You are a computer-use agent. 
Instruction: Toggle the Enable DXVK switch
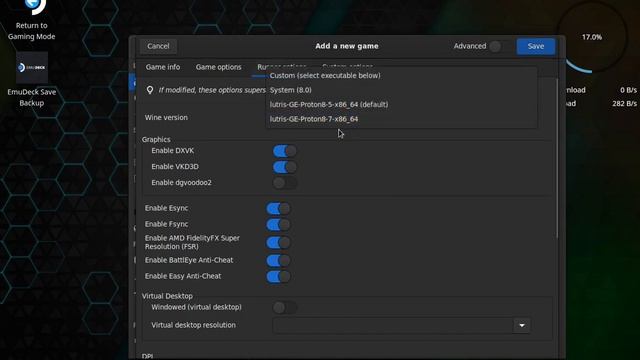284,151
